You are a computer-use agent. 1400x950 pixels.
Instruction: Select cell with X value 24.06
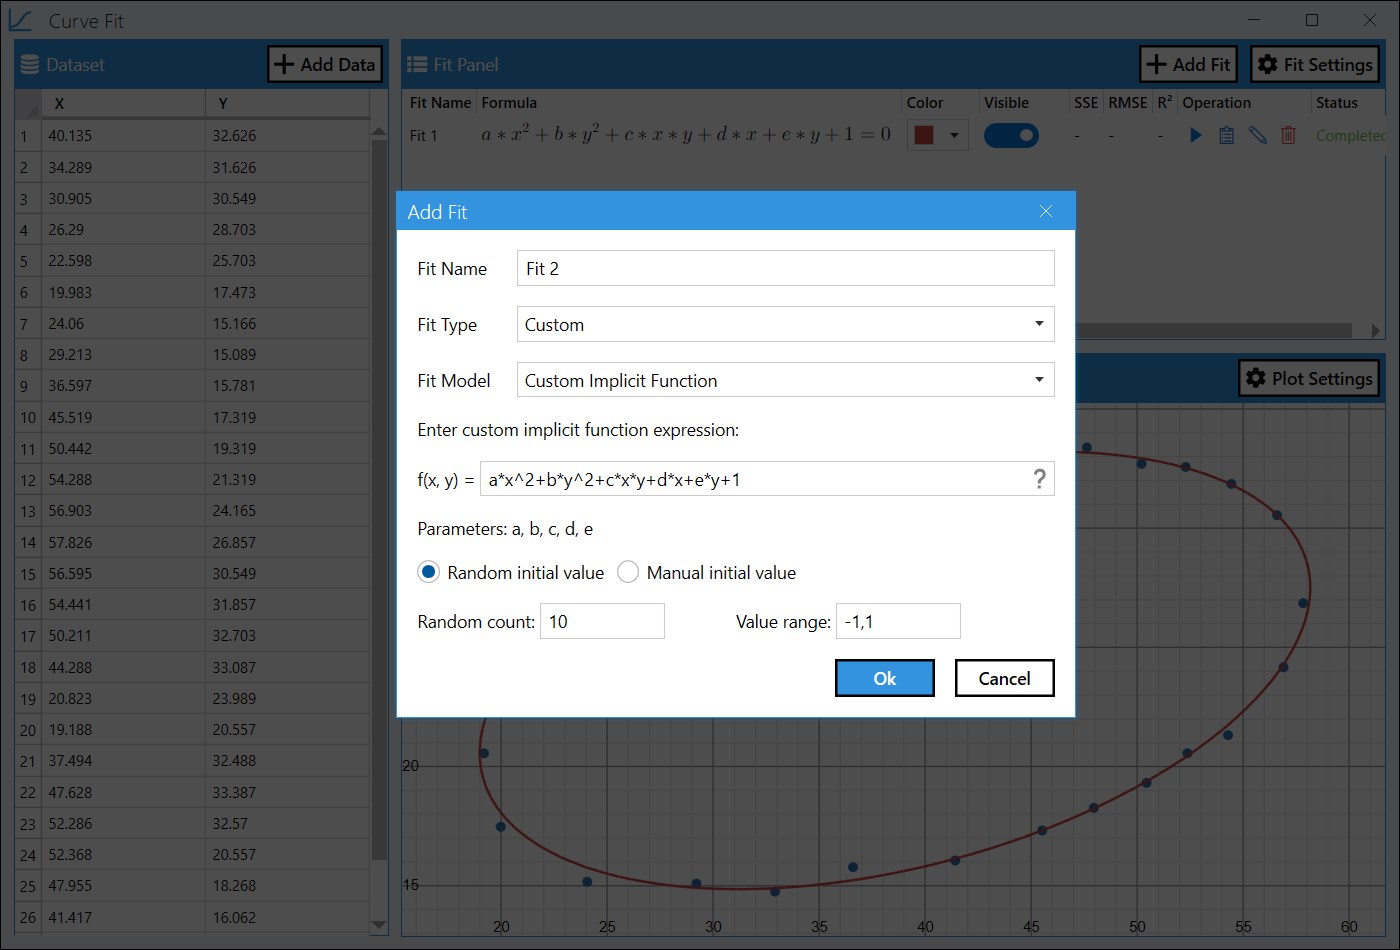click(123, 323)
